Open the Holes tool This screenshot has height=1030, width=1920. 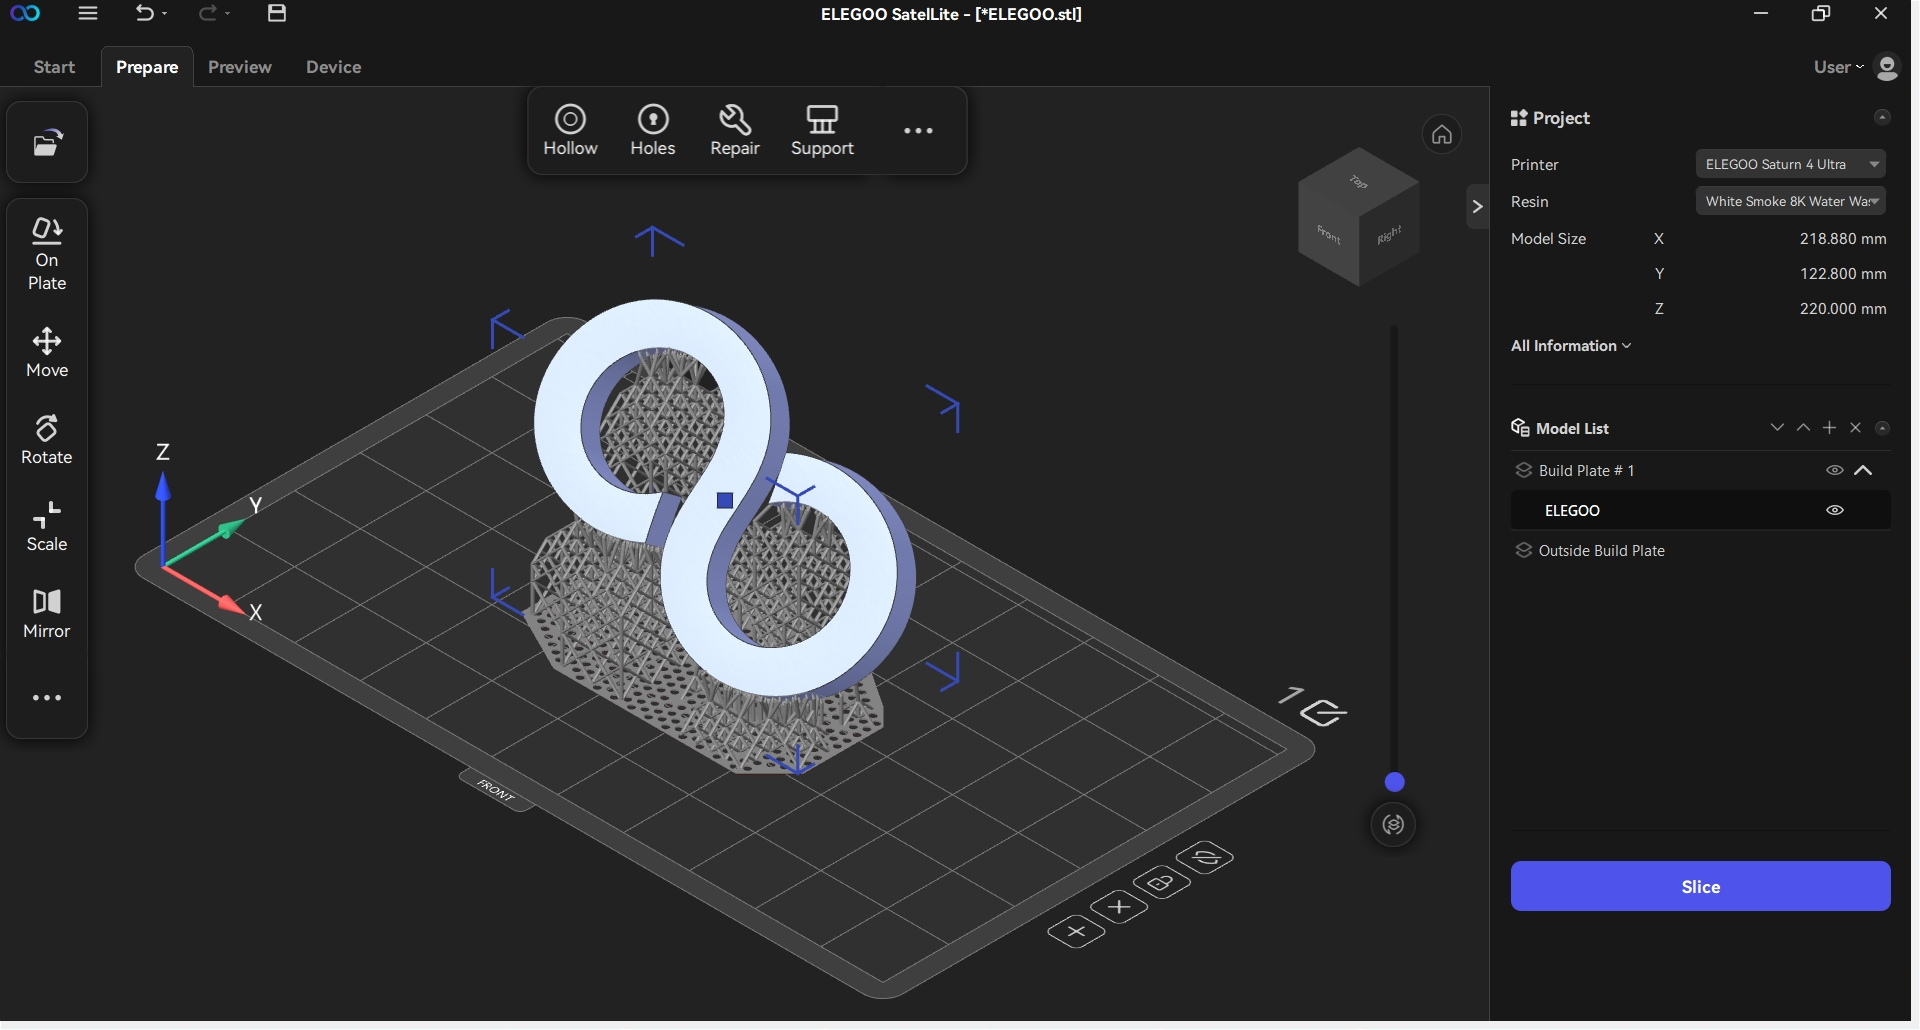click(x=652, y=131)
